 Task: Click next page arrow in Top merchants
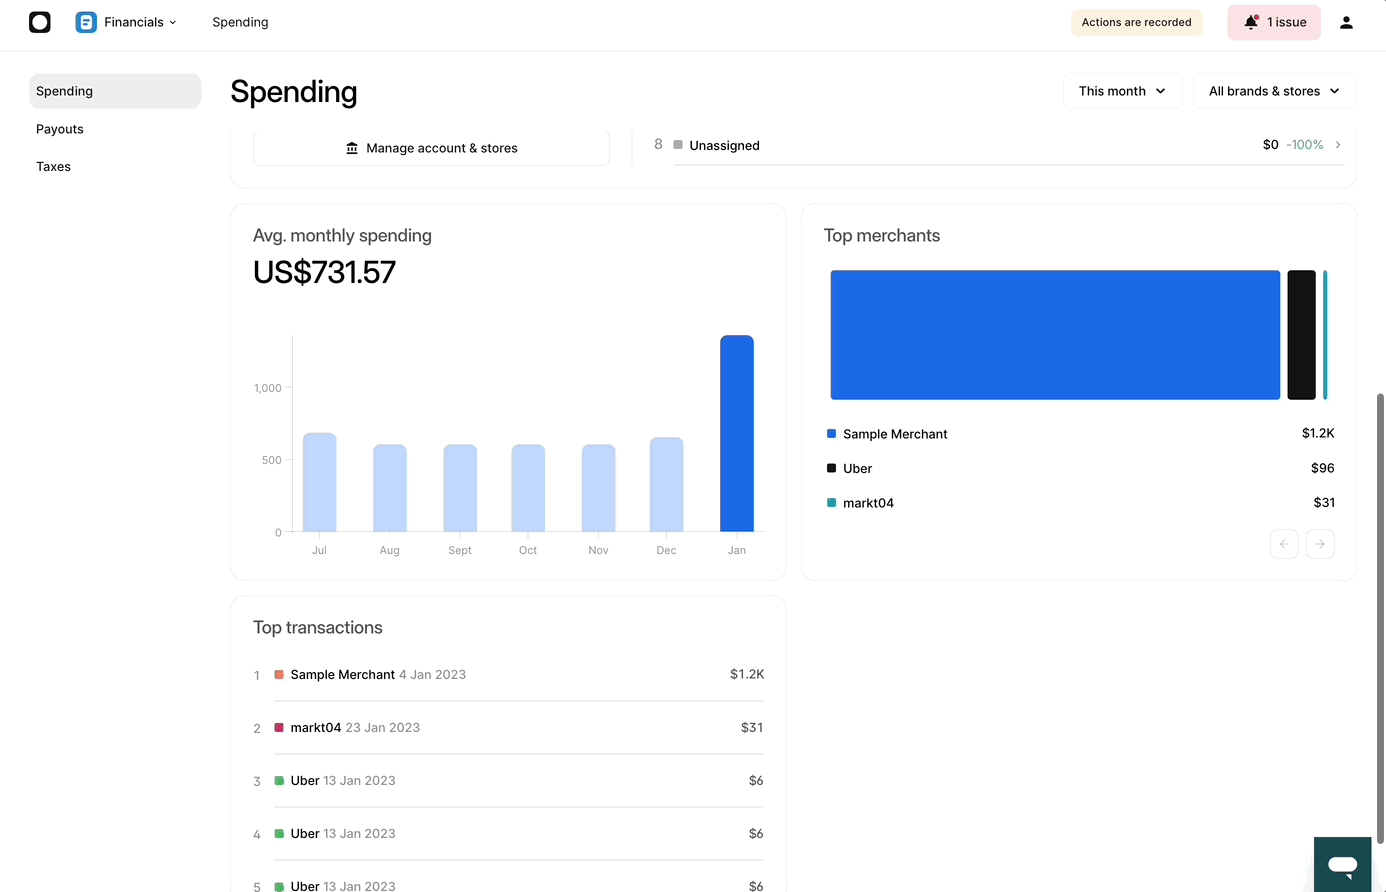pyautogui.click(x=1320, y=544)
